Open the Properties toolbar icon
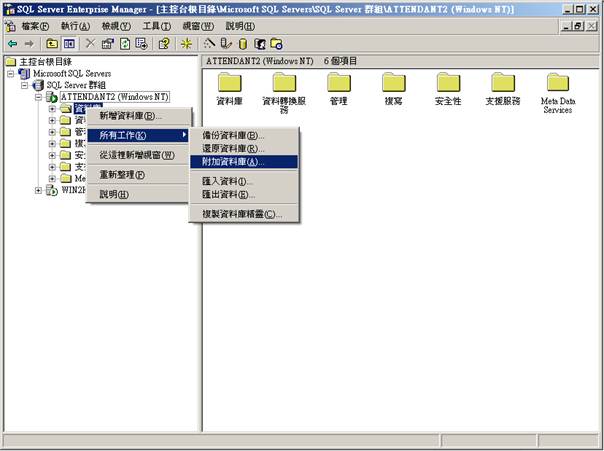Viewport: 604px width, 451px height. (107, 44)
